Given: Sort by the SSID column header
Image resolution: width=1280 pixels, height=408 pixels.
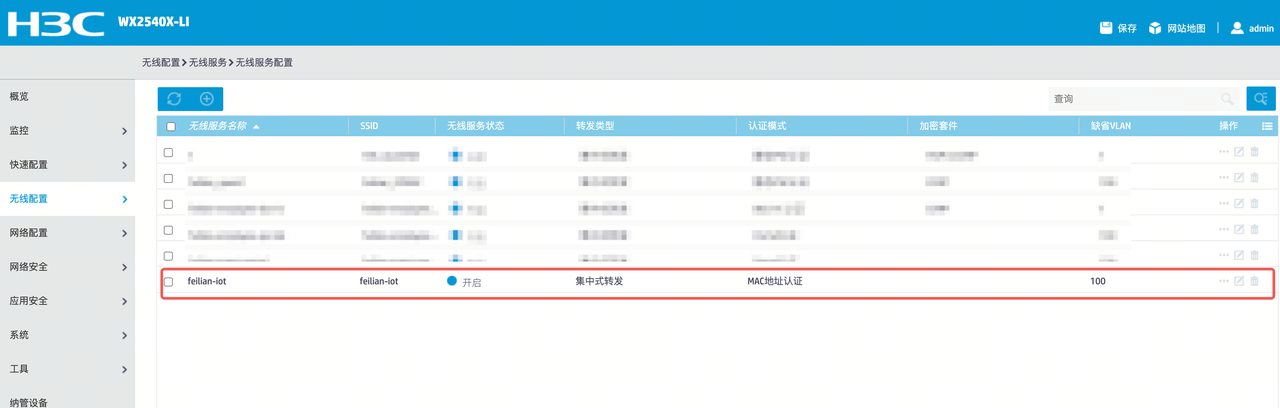Looking at the screenshot, I should pyautogui.click(x=369, y=126).
